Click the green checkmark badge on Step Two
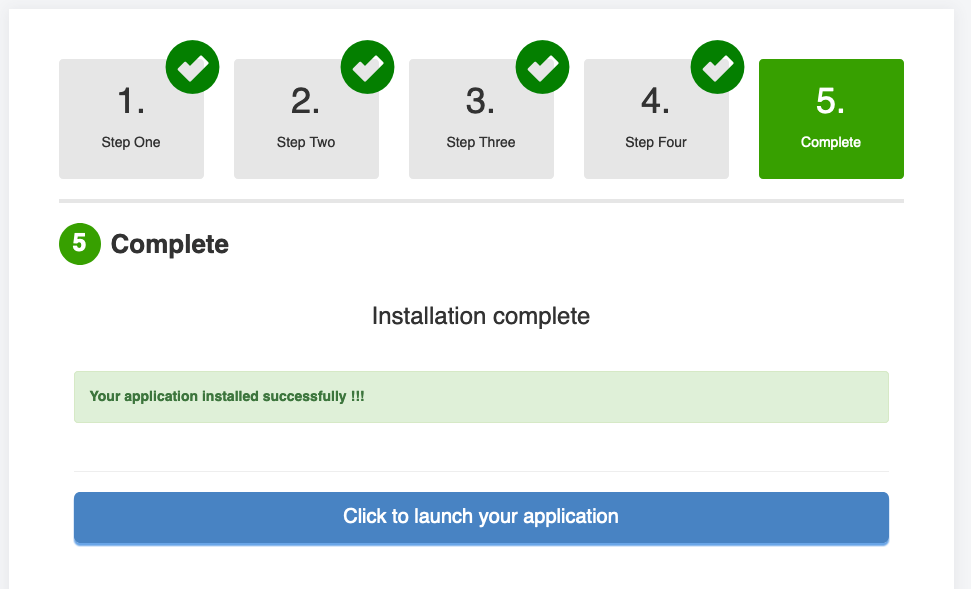Image resolution: width=971 pixels, height=589 pixels. click(x=367, y=68)
